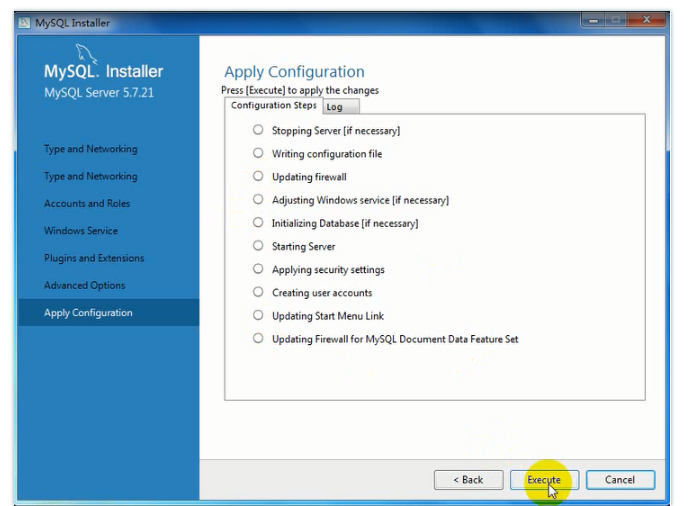Switch to the Log tab

click(341, 107)
